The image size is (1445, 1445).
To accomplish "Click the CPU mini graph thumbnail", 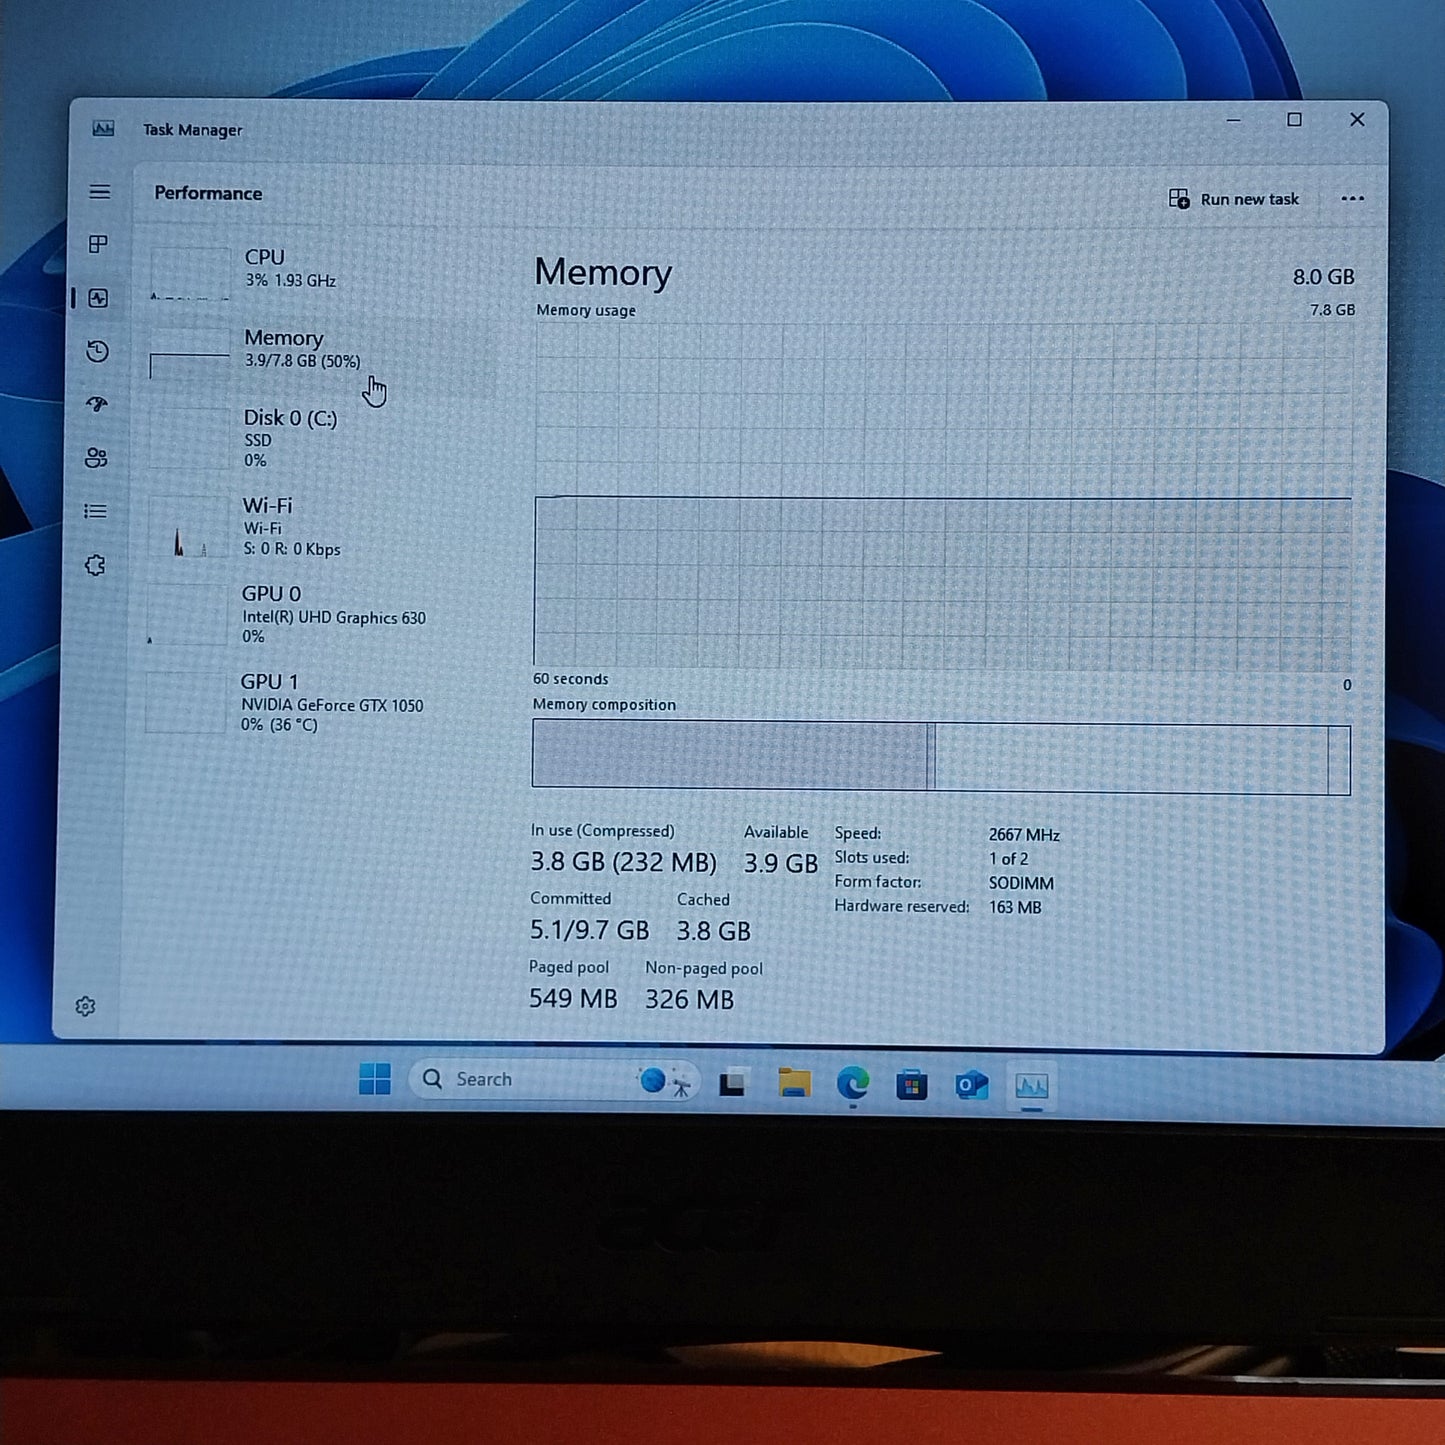I will [190, 273].
